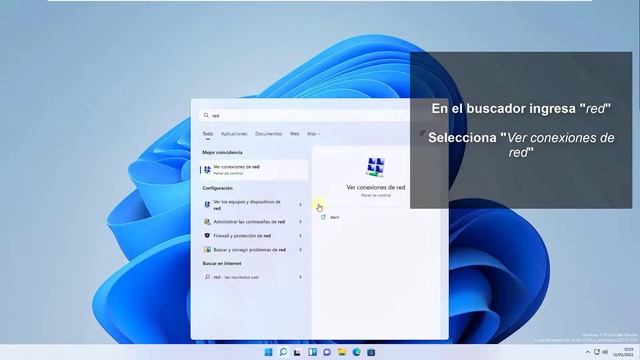Click the shield icon for Firewall result

click(x=207, y=236)
